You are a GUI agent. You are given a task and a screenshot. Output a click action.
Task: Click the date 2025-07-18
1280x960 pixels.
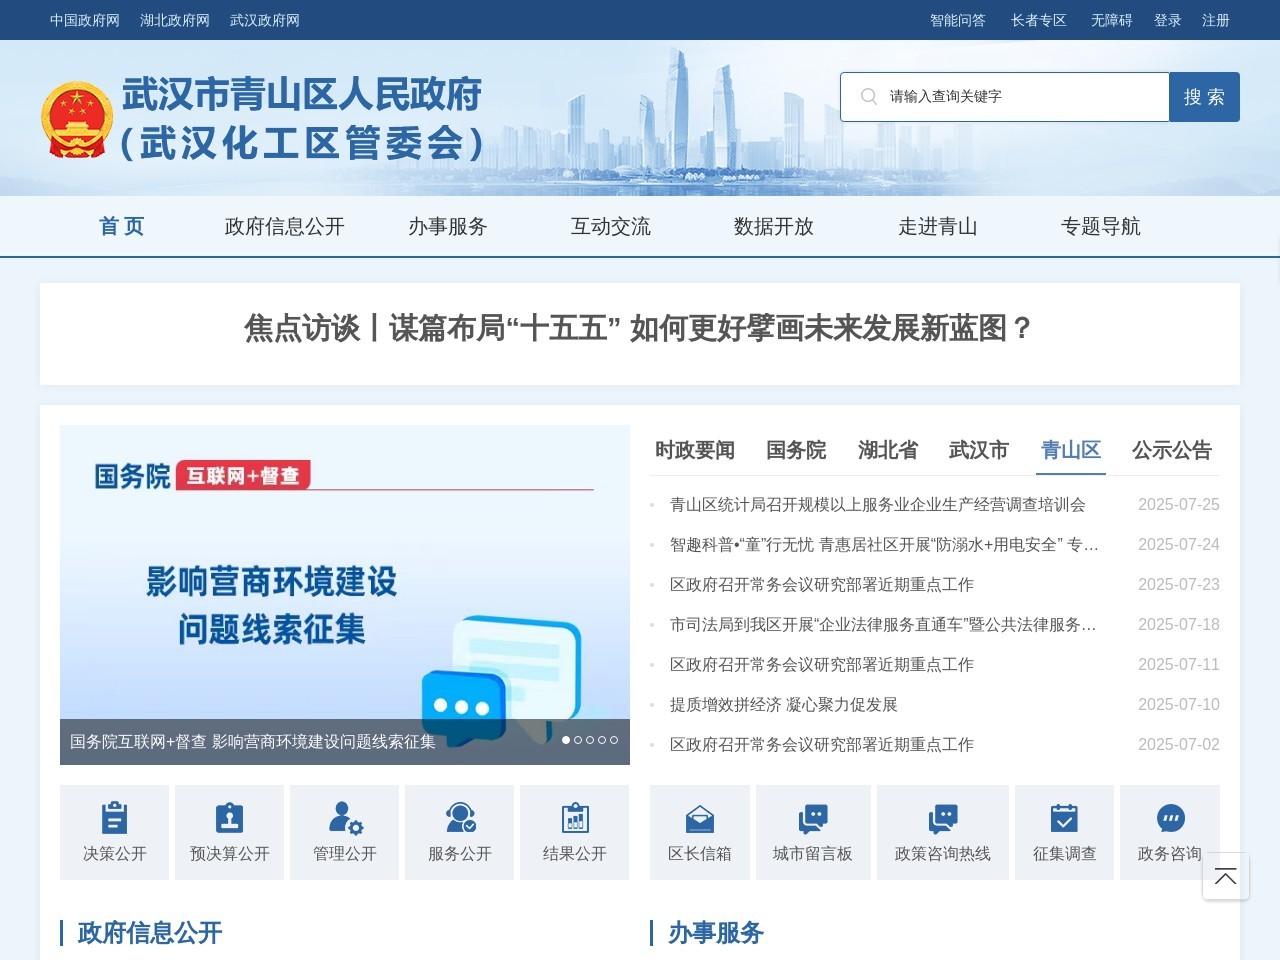pos(1179,625)
